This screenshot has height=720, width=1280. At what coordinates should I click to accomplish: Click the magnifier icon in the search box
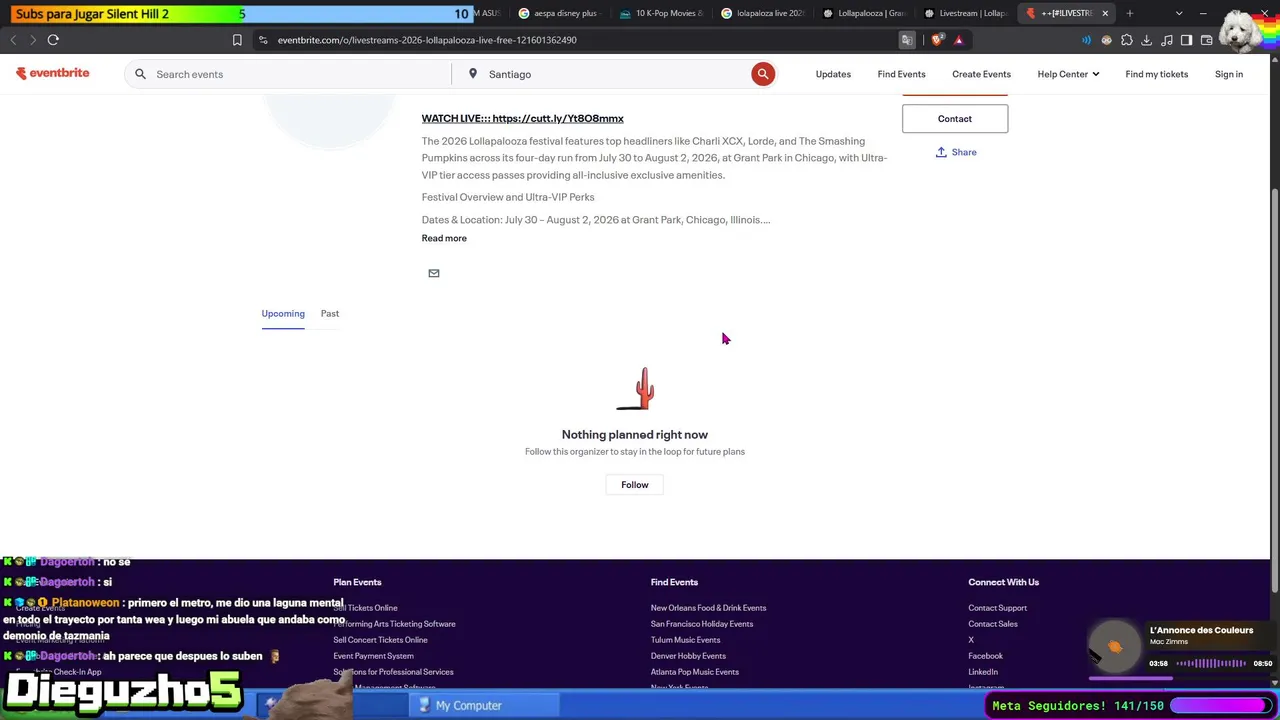[140, 74]
